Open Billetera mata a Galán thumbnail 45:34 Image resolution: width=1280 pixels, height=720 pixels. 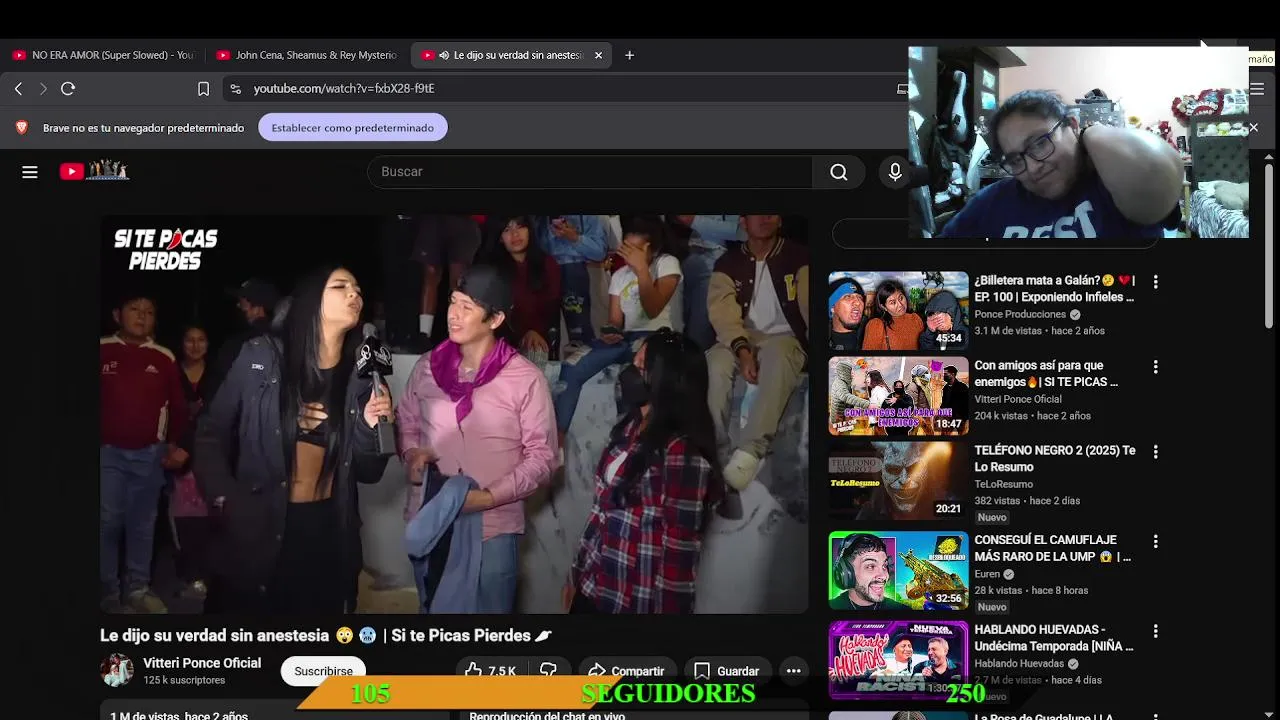point(898,311)
